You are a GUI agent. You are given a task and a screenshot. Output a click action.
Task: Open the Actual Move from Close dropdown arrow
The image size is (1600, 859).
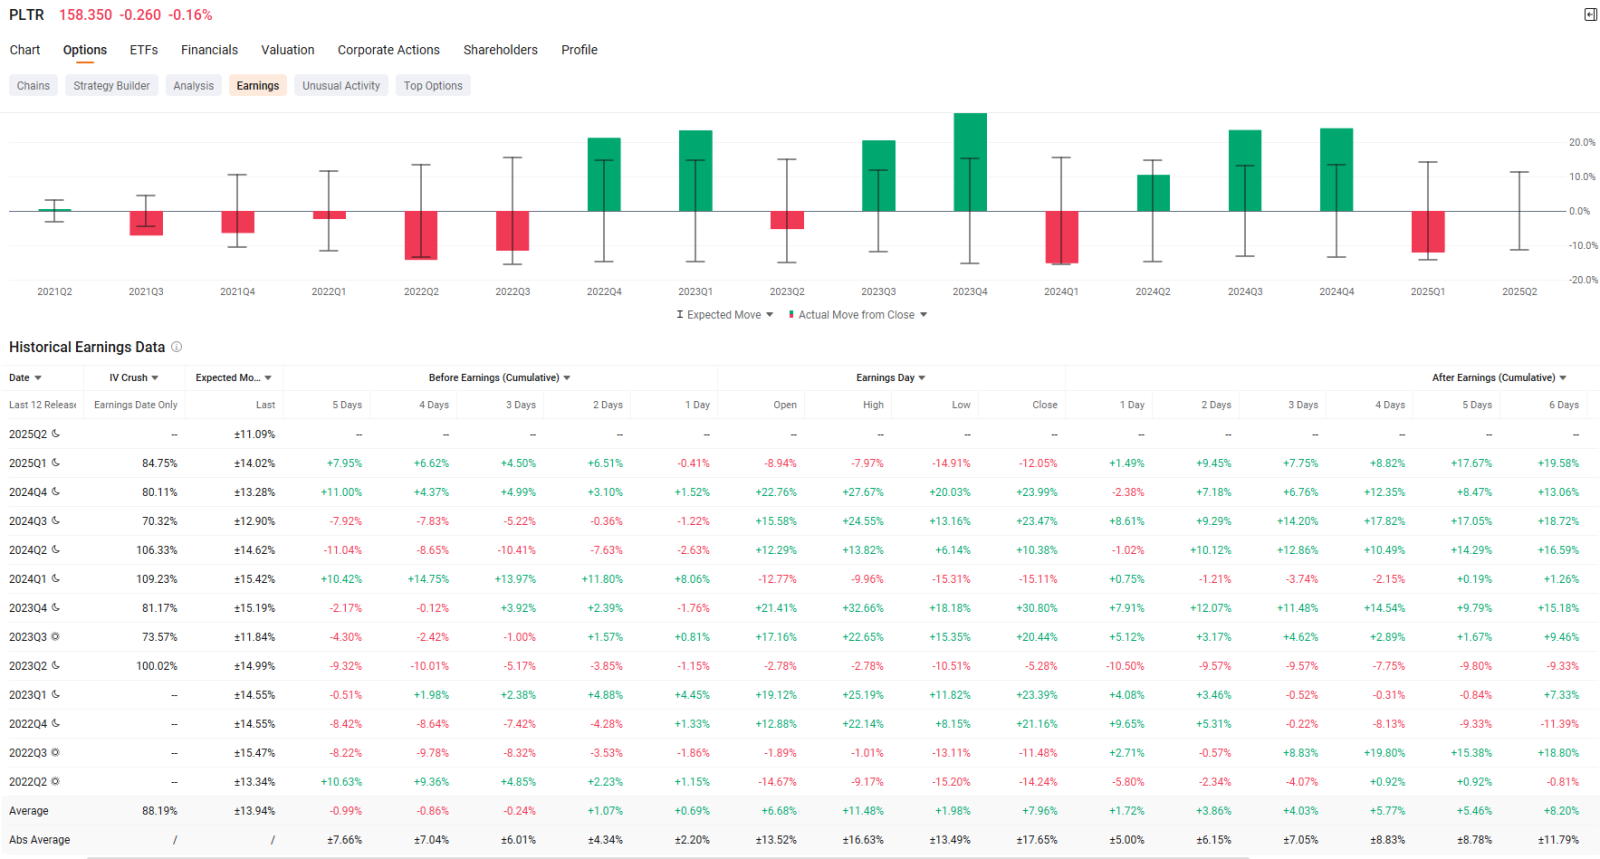tap(923, 315)
